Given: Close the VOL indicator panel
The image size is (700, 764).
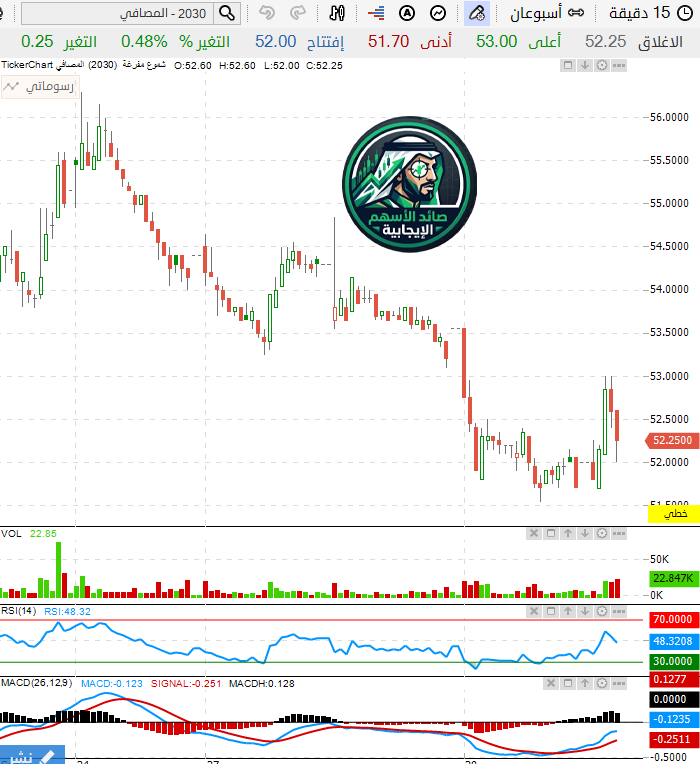Looking at the screenshot, I should pyautogui.click(x=534, y=534).
